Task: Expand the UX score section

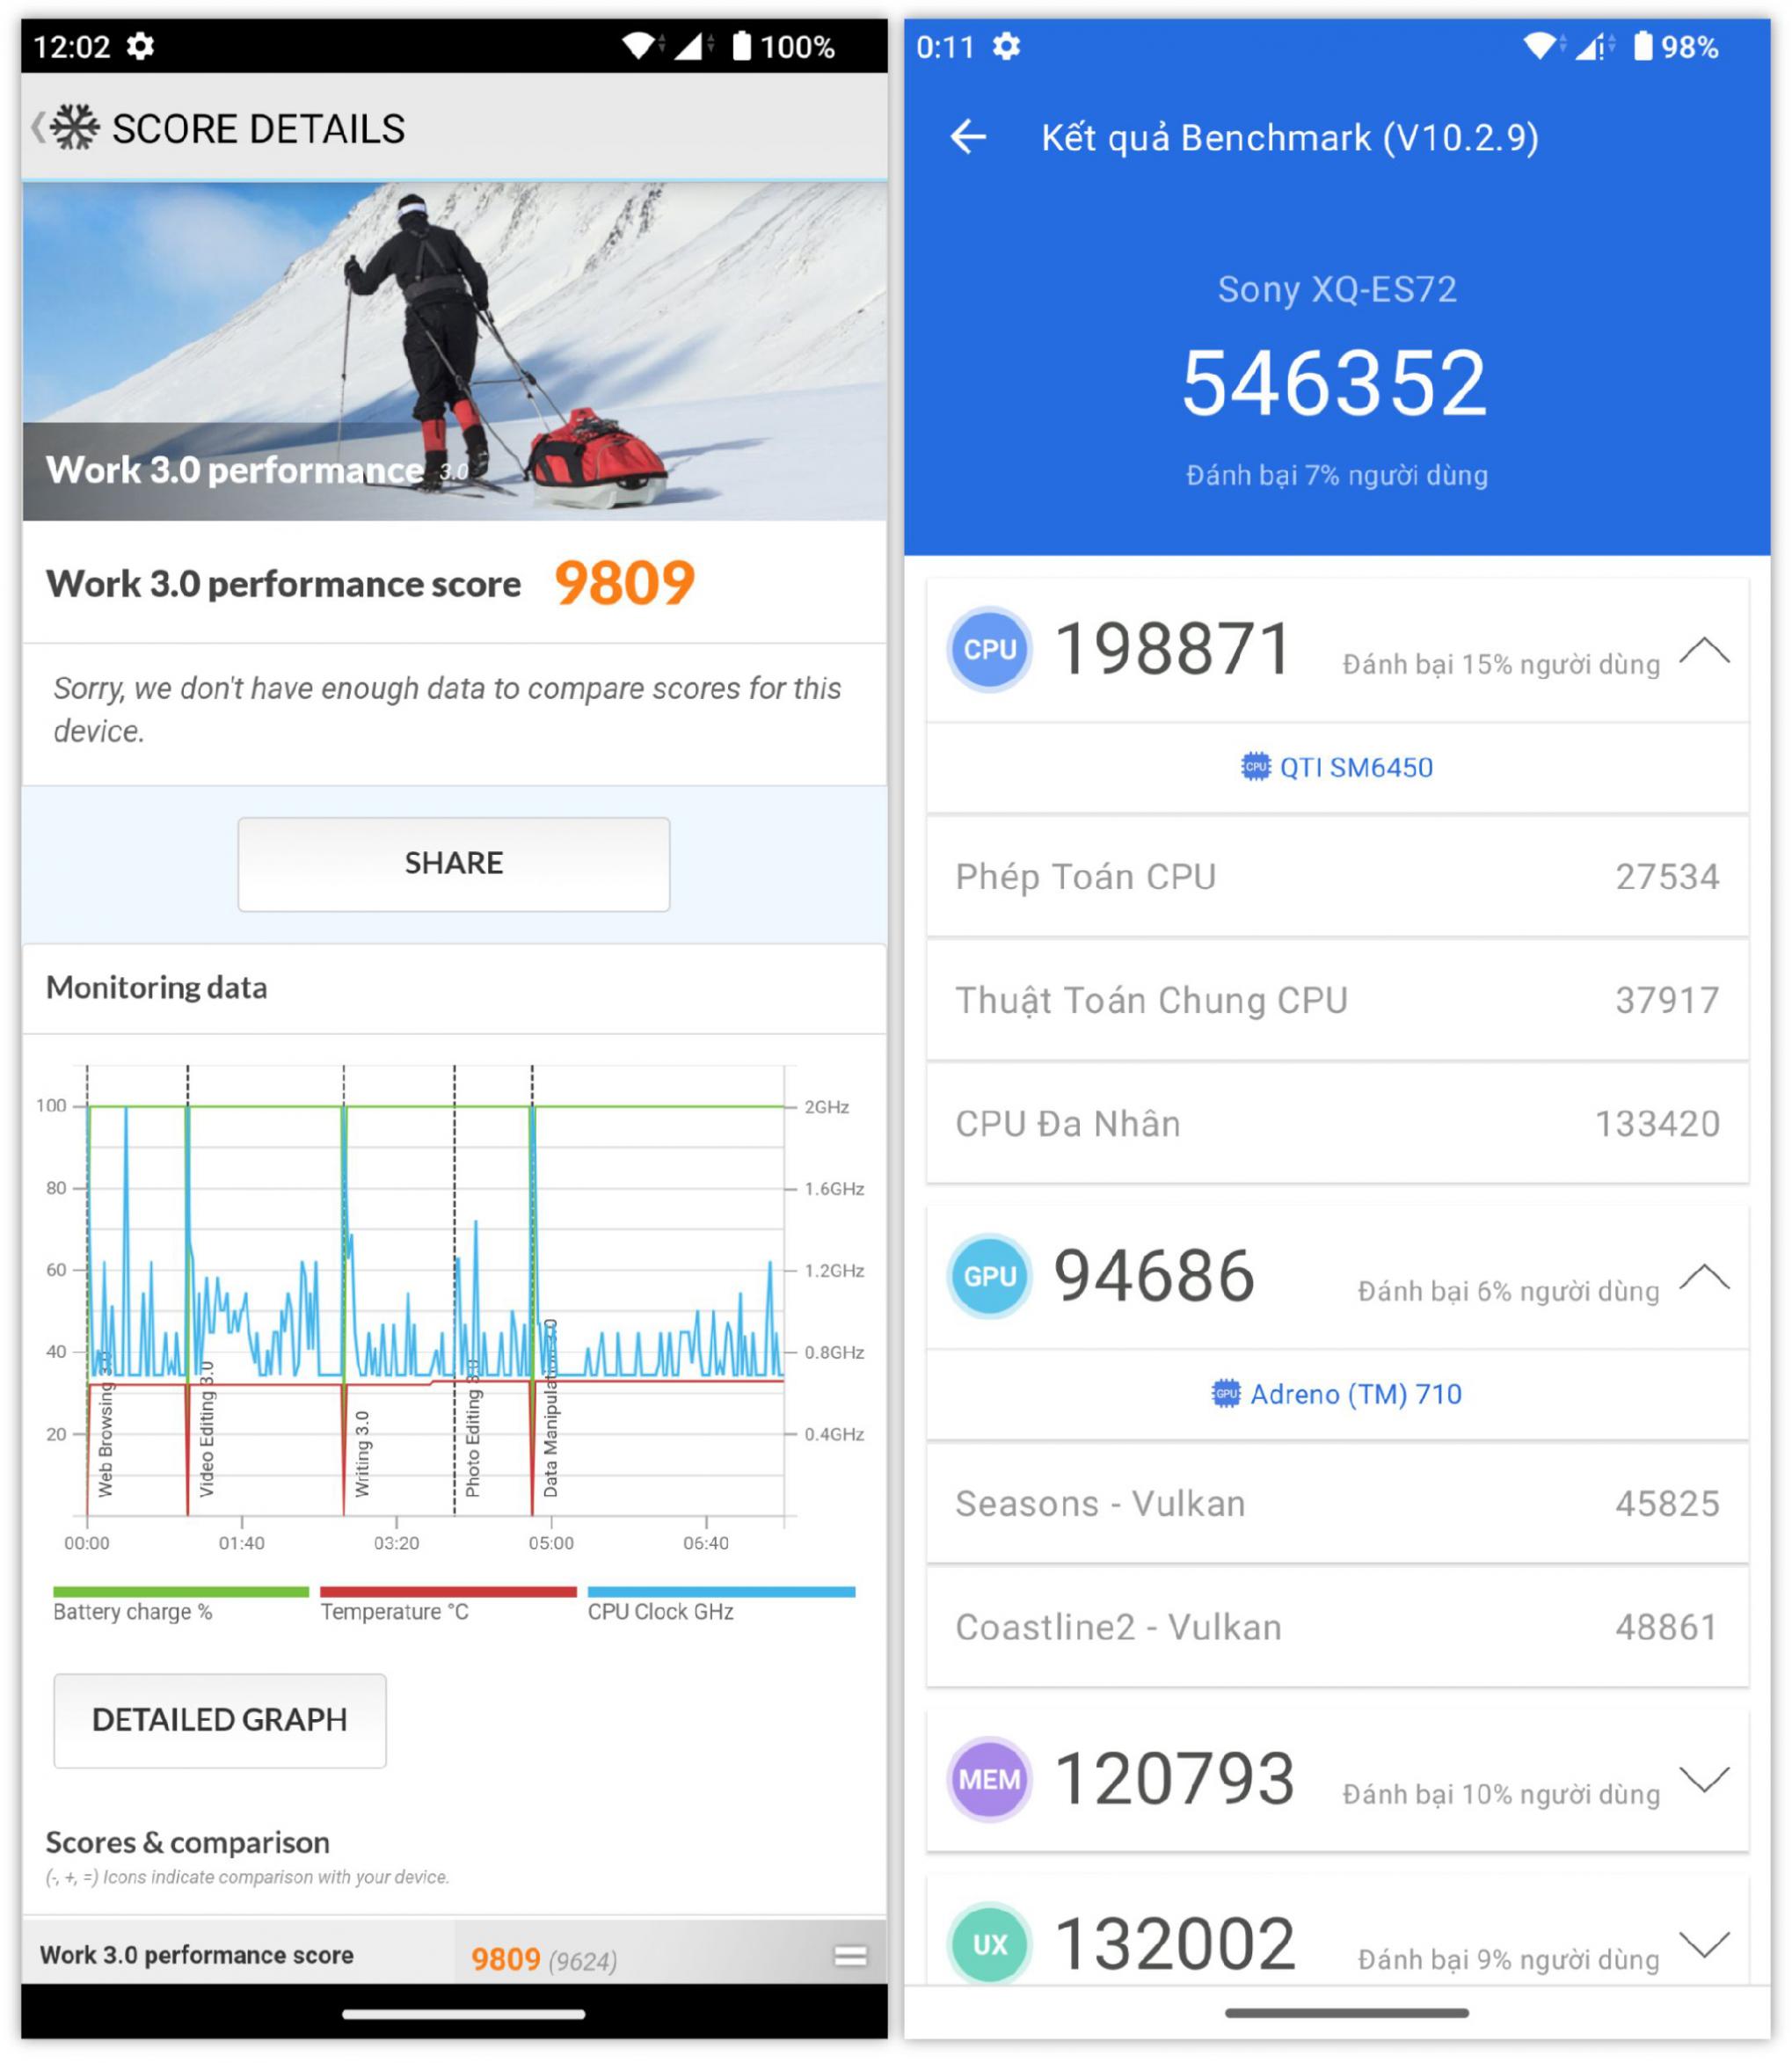Action: (x=1704, y=1945)
